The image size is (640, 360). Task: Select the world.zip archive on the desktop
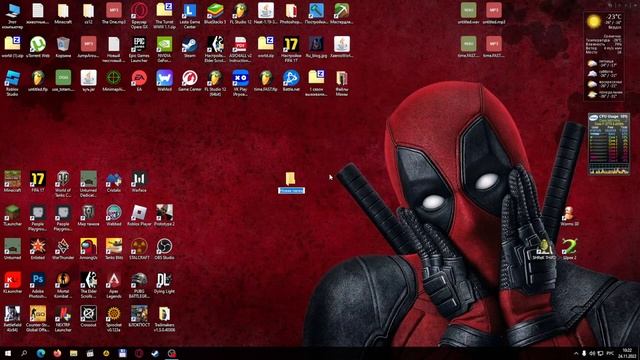[x=266, y=47]
